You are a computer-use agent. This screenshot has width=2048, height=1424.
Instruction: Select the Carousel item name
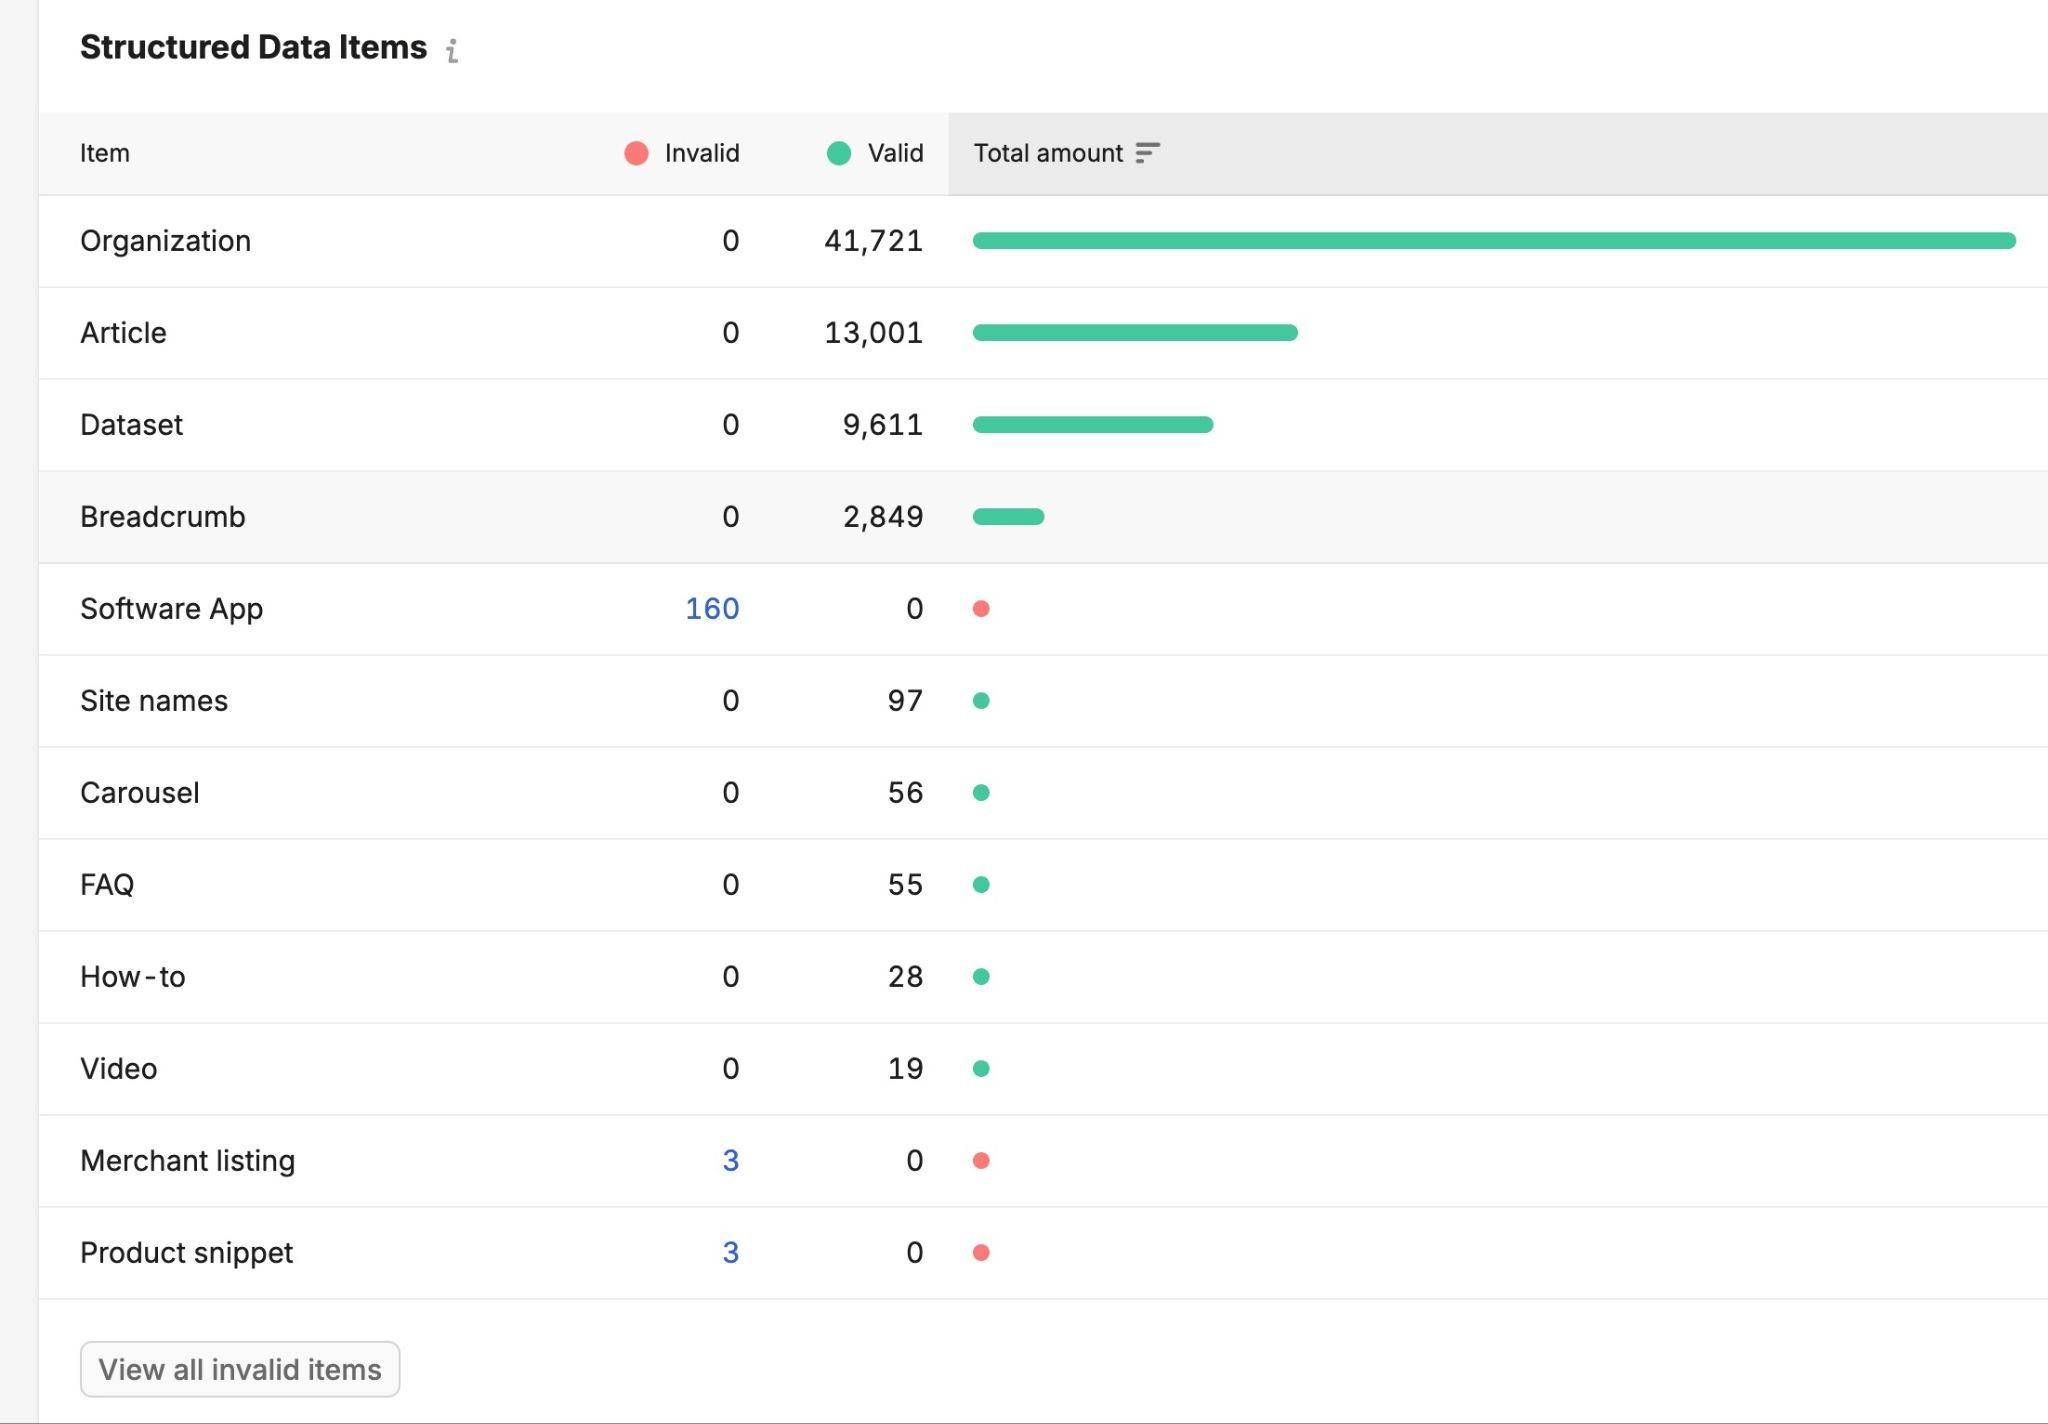[x=140, y=792]
